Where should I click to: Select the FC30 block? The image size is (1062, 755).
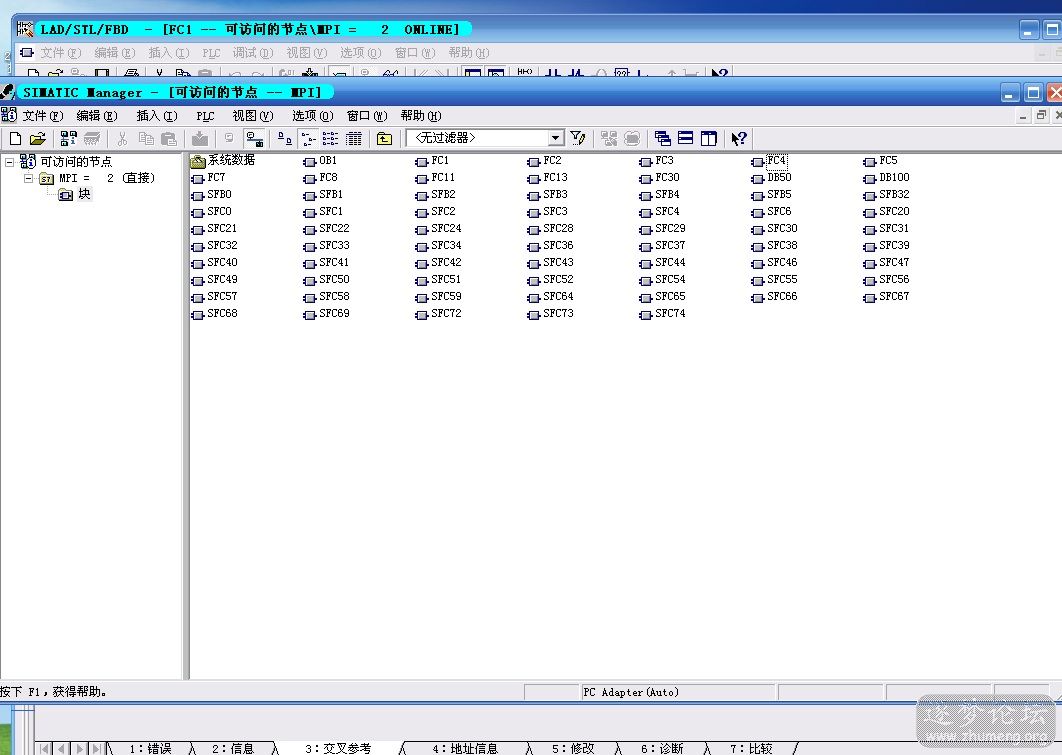[660, 177]
